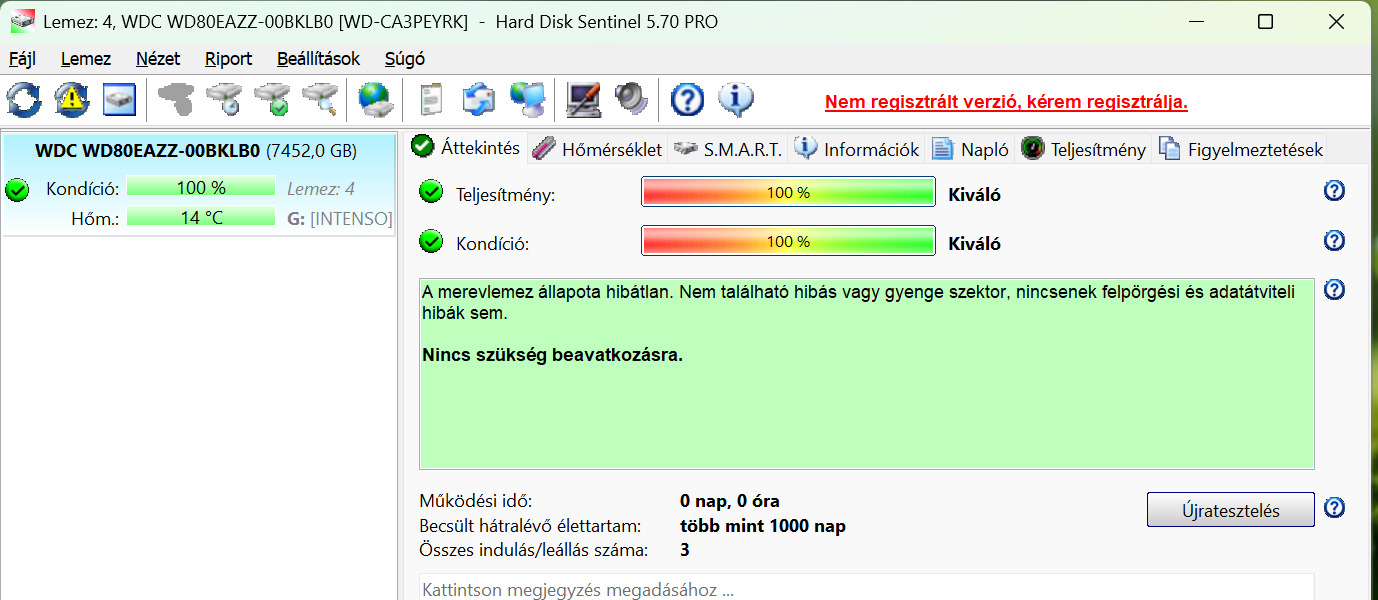
Task: Click green status check icon in disk list
Action: [x=17, y=189]
